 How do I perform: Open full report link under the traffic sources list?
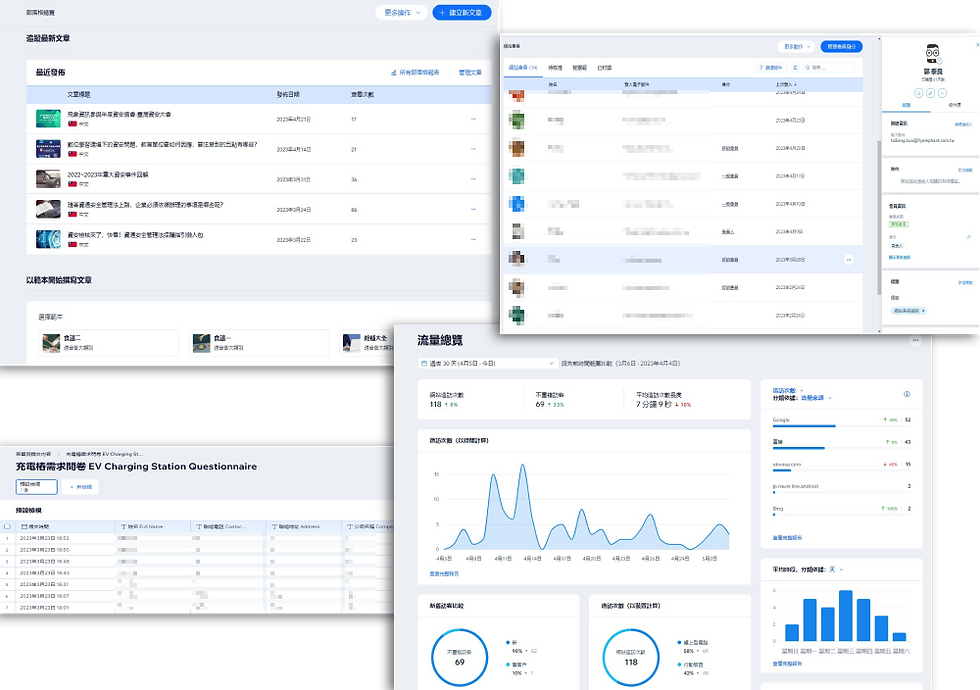click(x=788, y=538)
